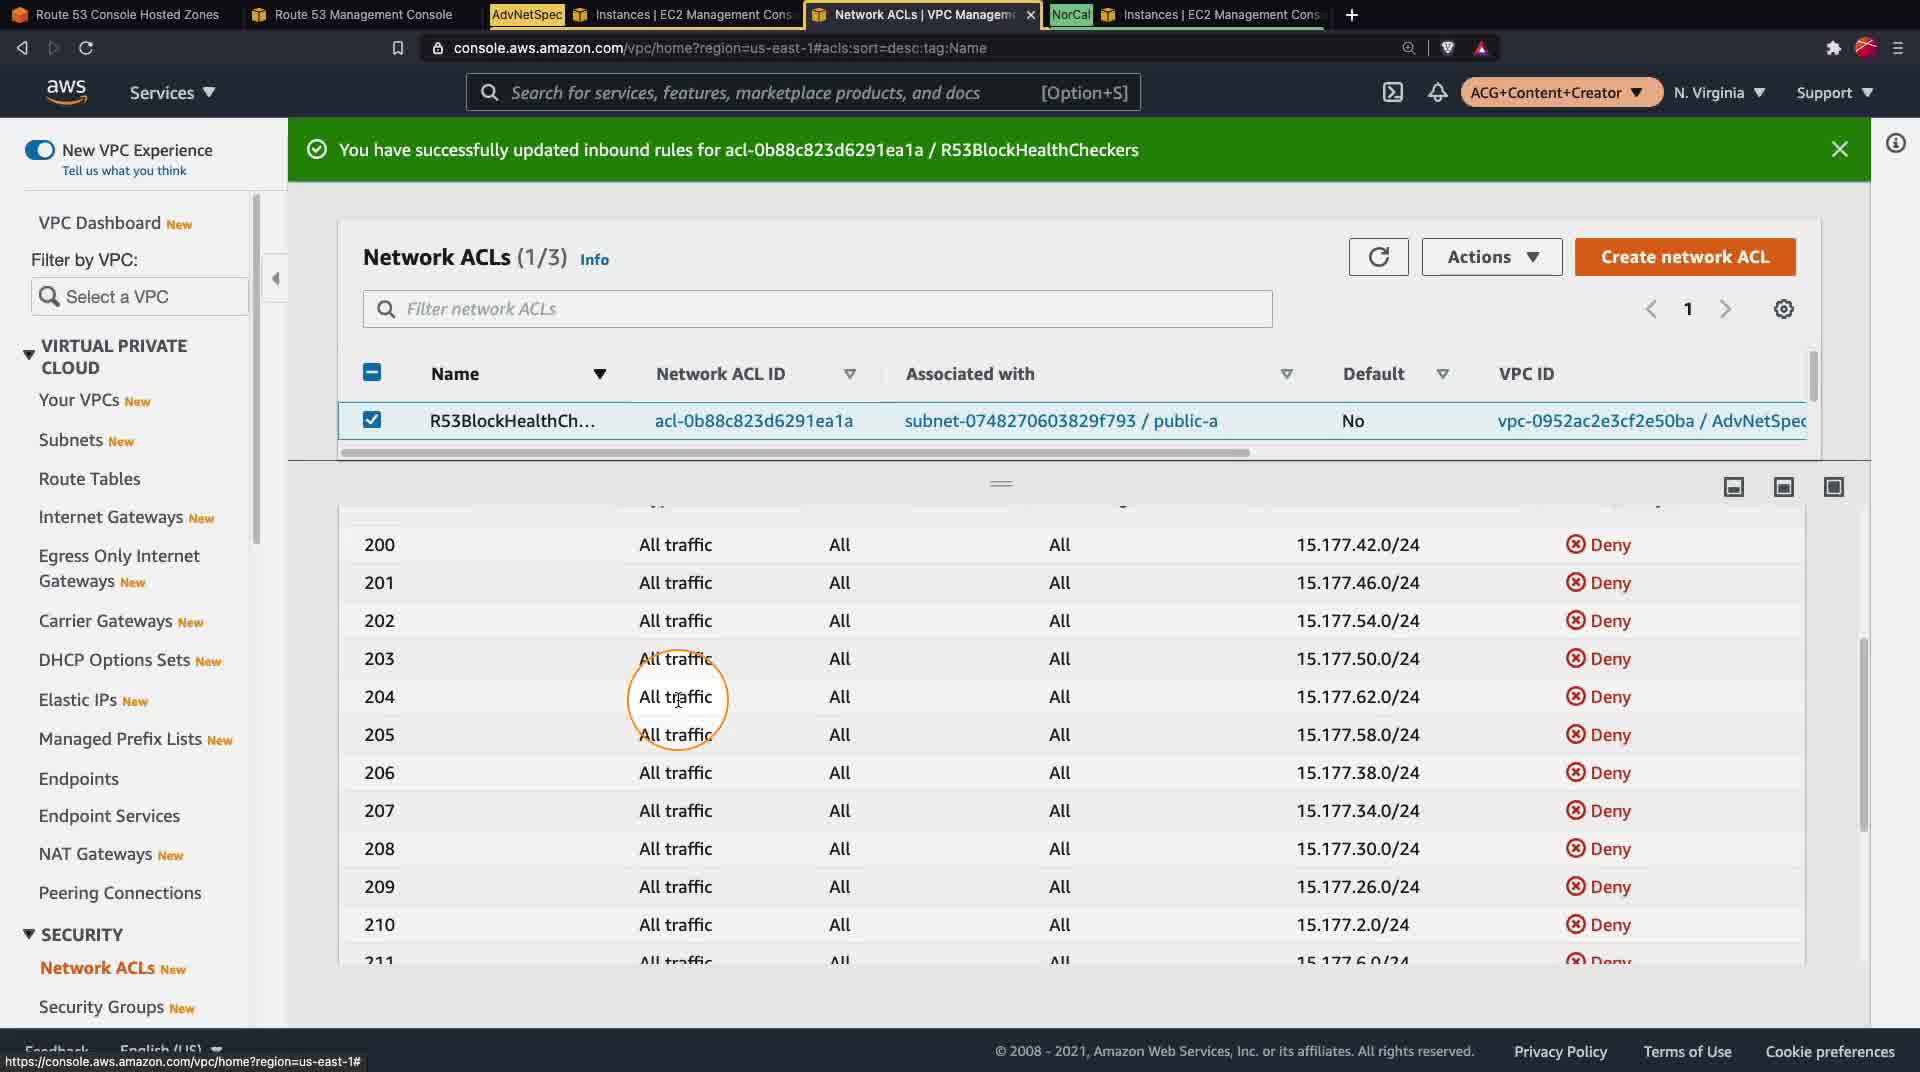Click the select-all header checkbox
1920x1072 pixels.
(x=372, y=373)
